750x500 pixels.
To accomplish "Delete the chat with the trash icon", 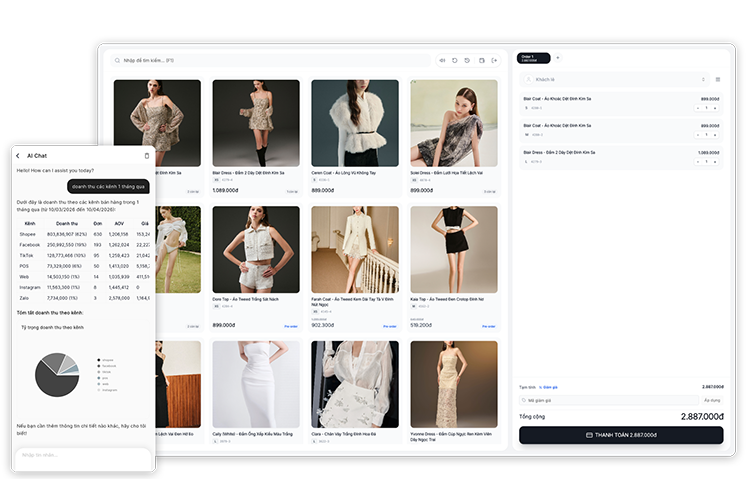I will pyautogui.click(x=147, y=156).
